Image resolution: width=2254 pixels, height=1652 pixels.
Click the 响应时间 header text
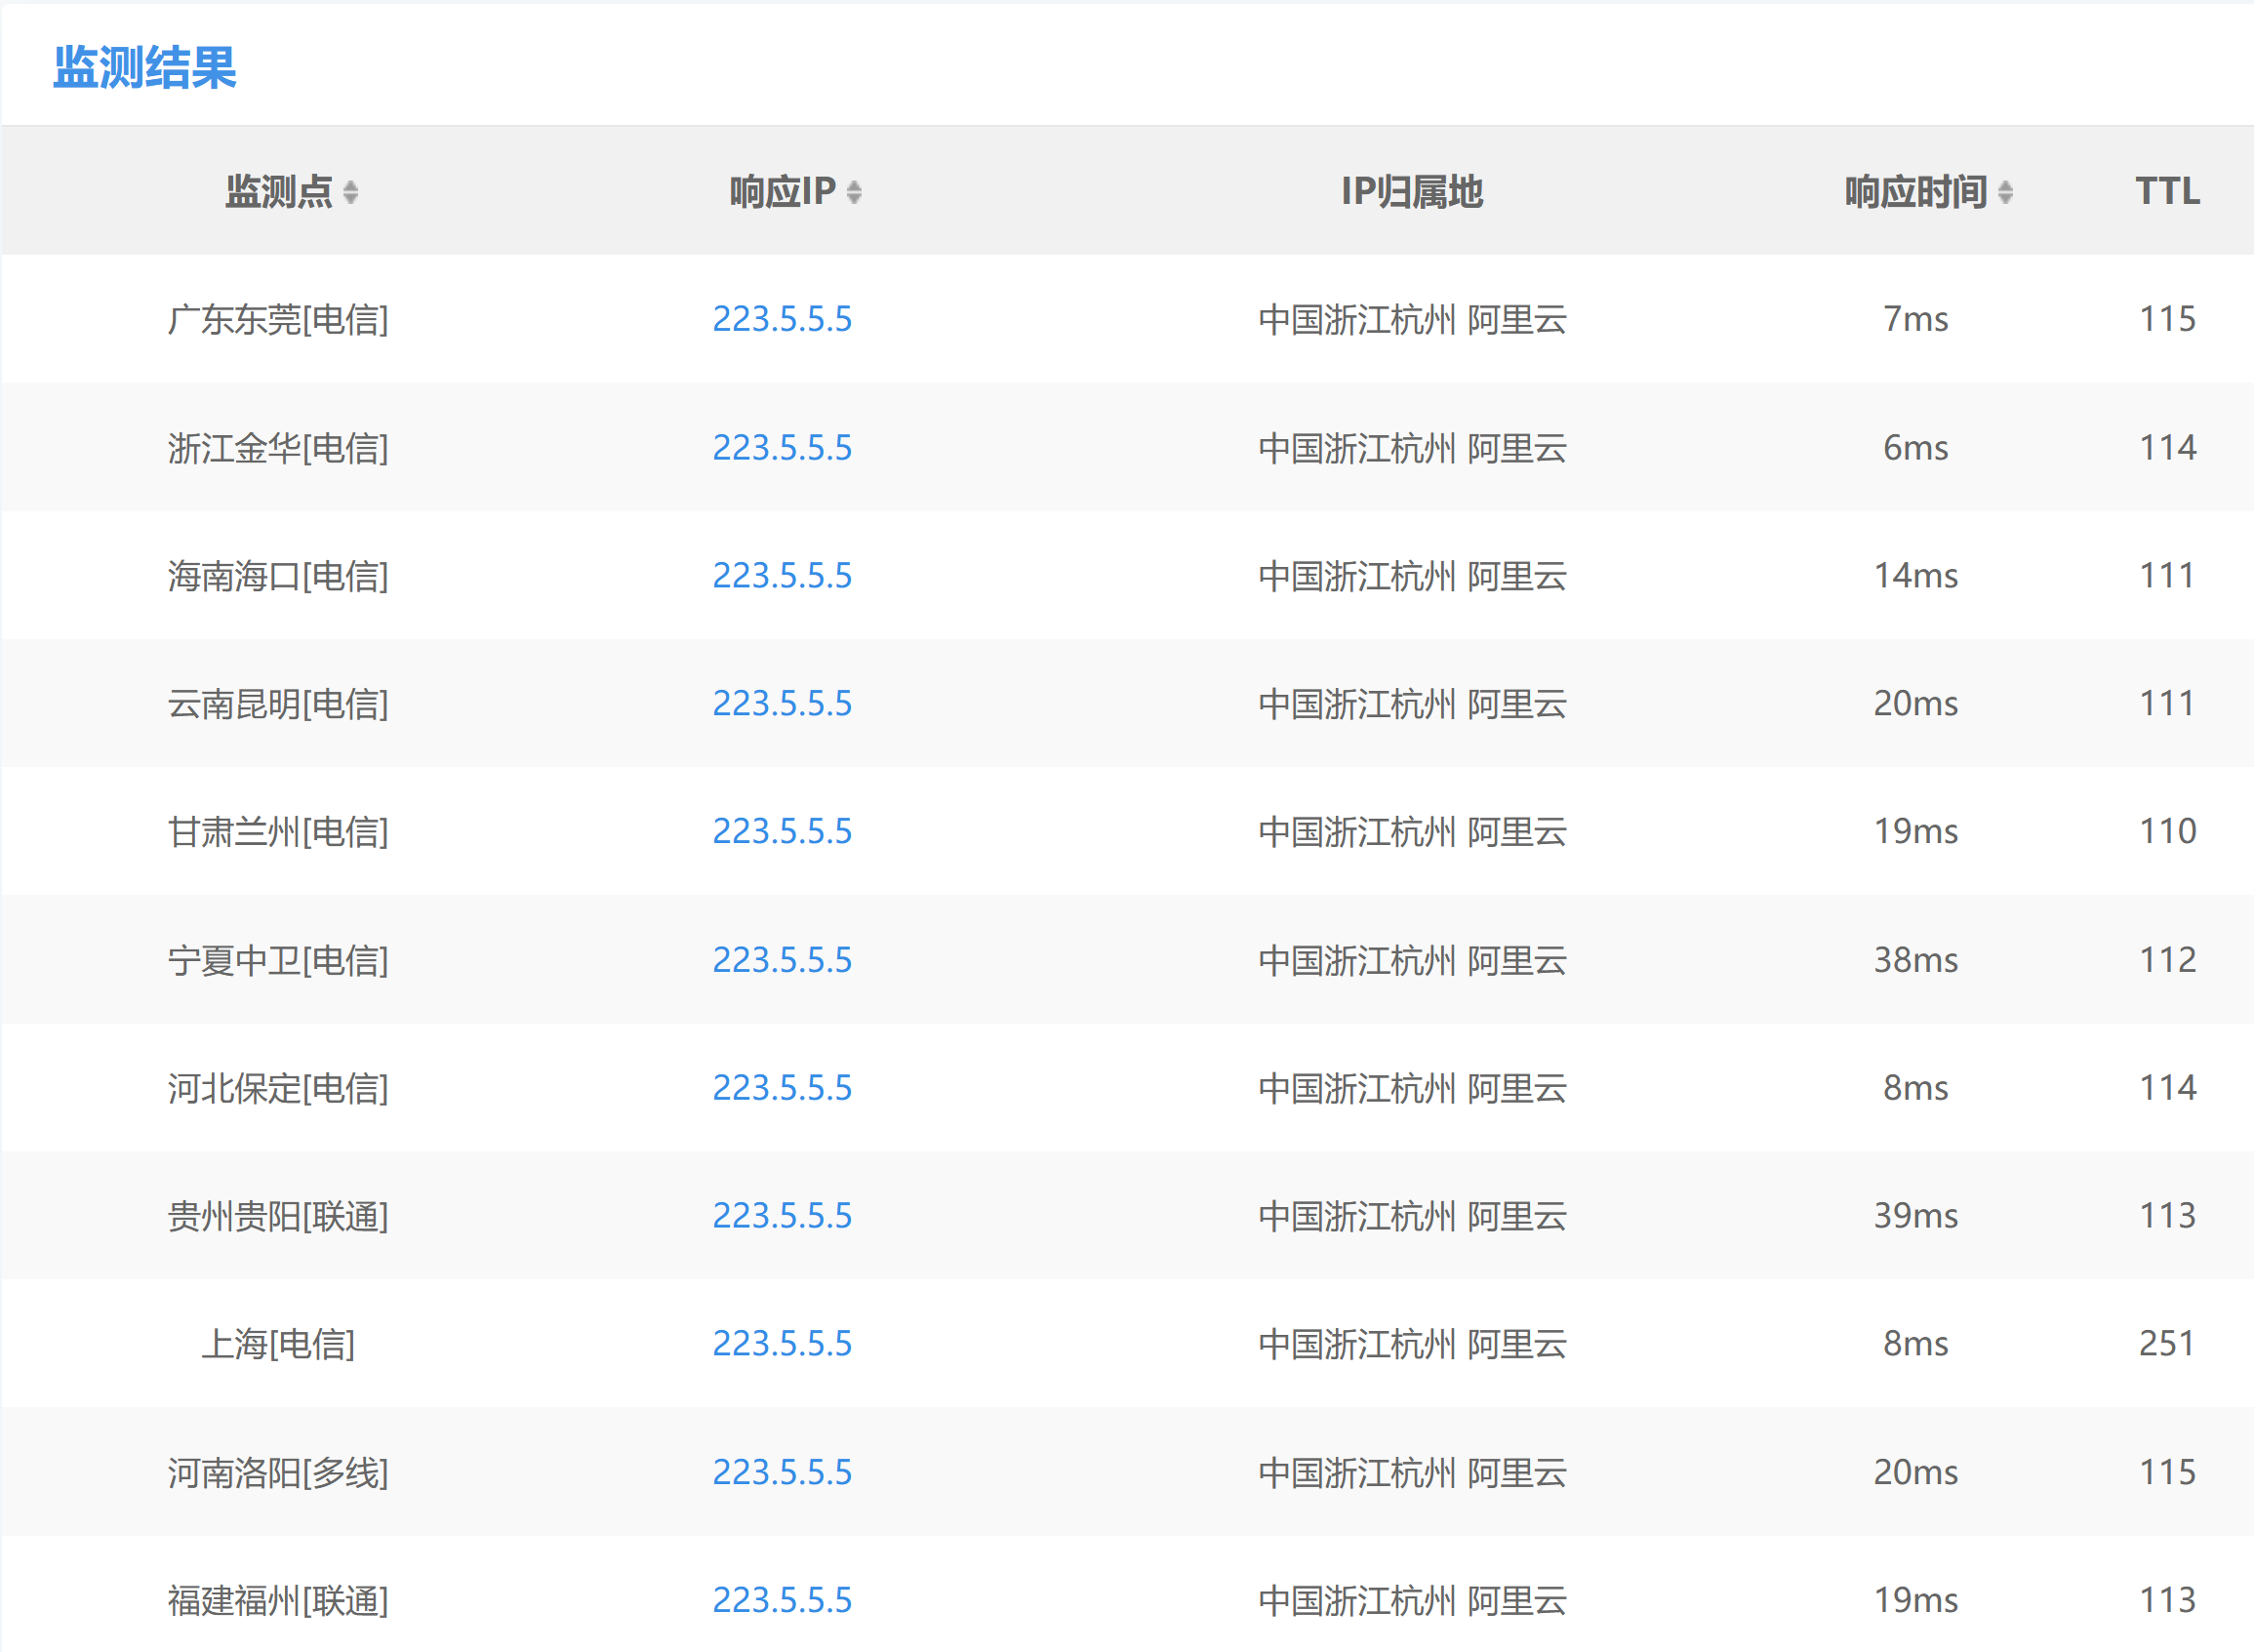(x=1914, y=192)
